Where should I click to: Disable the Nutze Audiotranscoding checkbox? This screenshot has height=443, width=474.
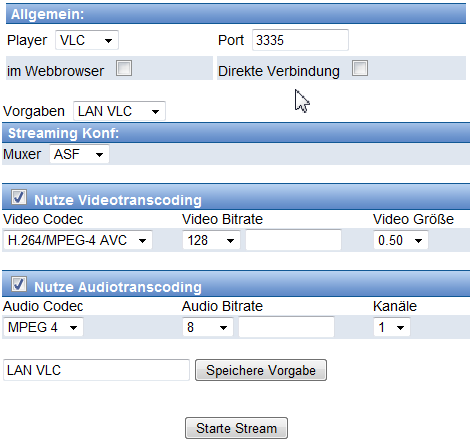pos(19,284)
